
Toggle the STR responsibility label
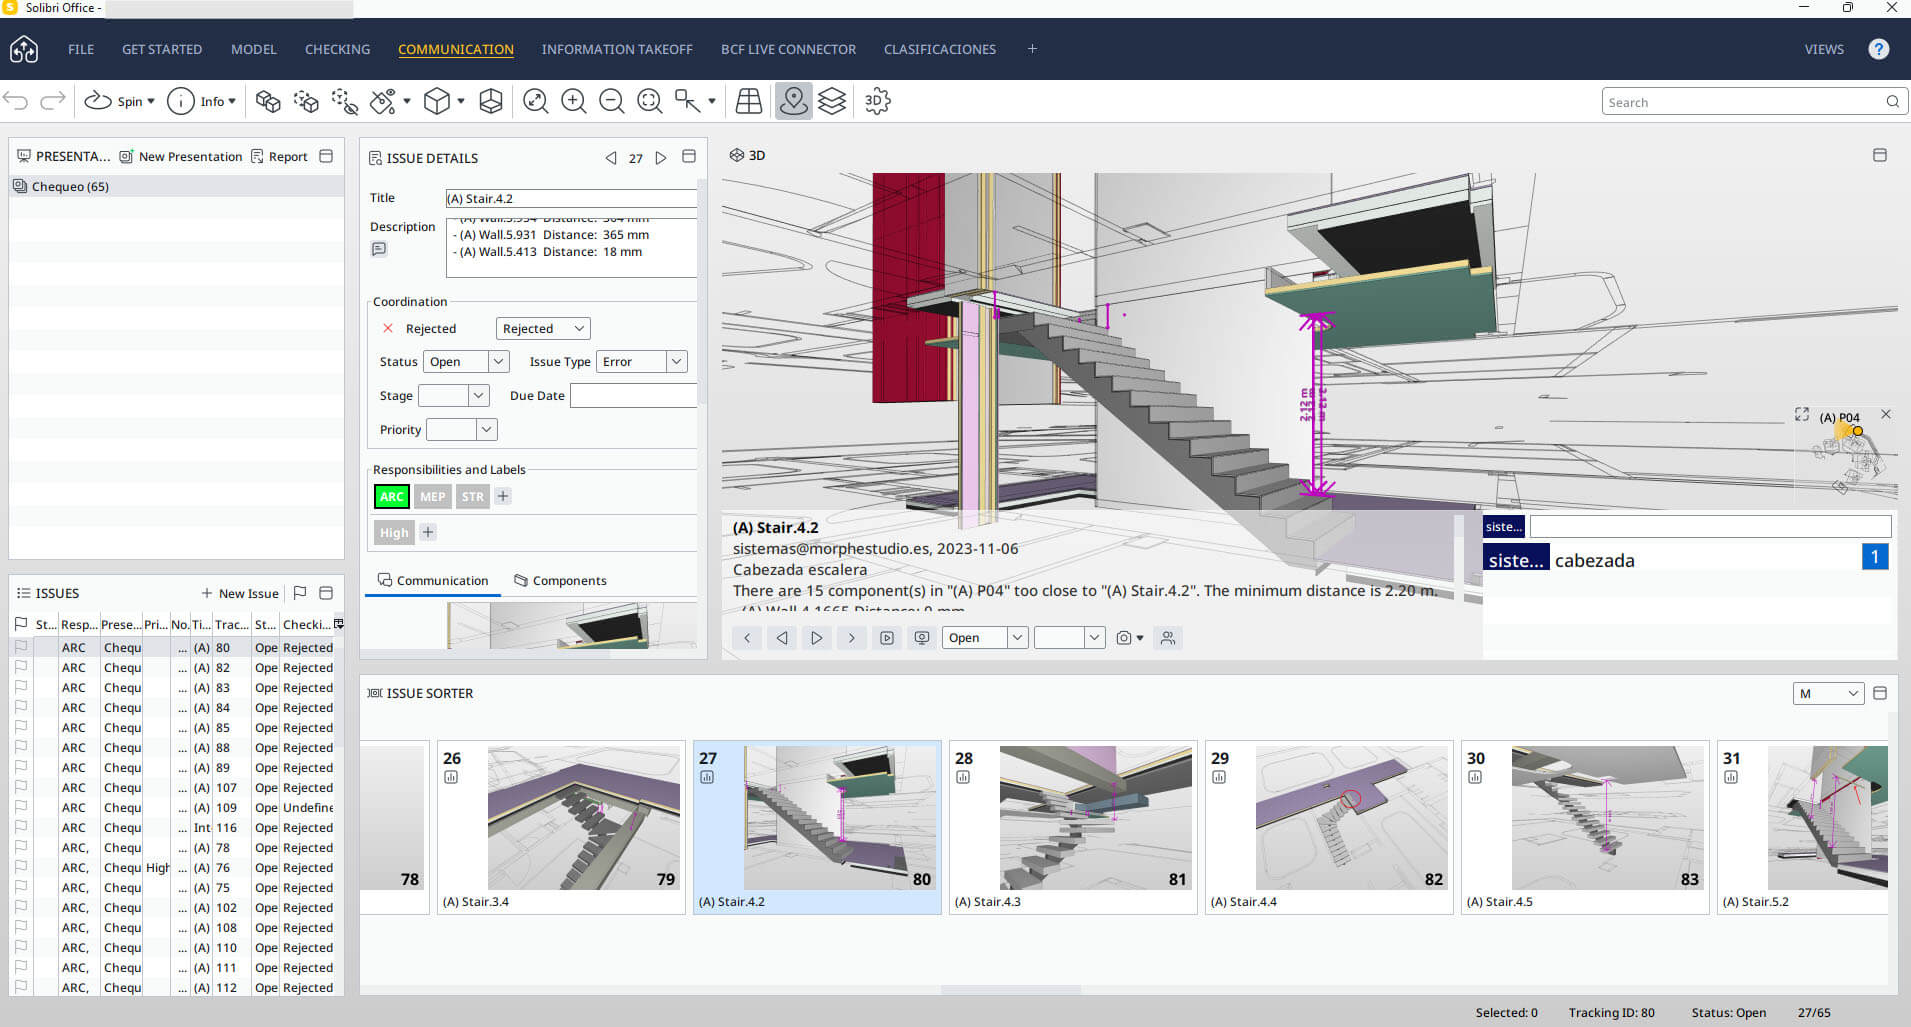(x=472, y=496)
